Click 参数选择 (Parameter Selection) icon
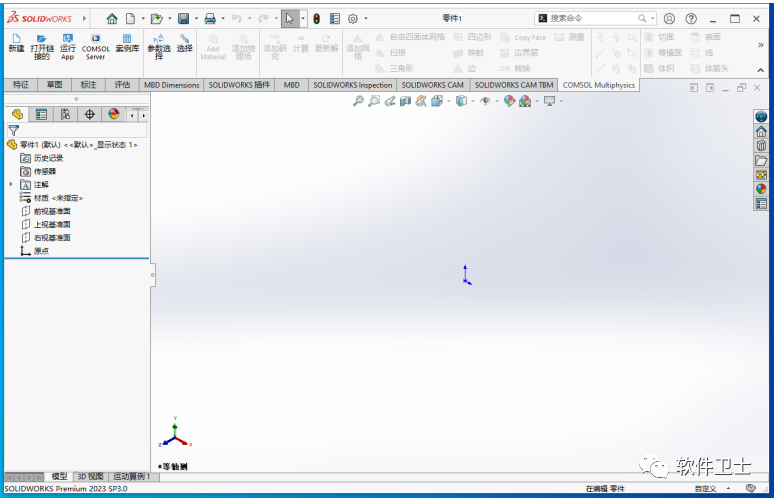Viewport: 776px width, 500px height. pos(159,47)
